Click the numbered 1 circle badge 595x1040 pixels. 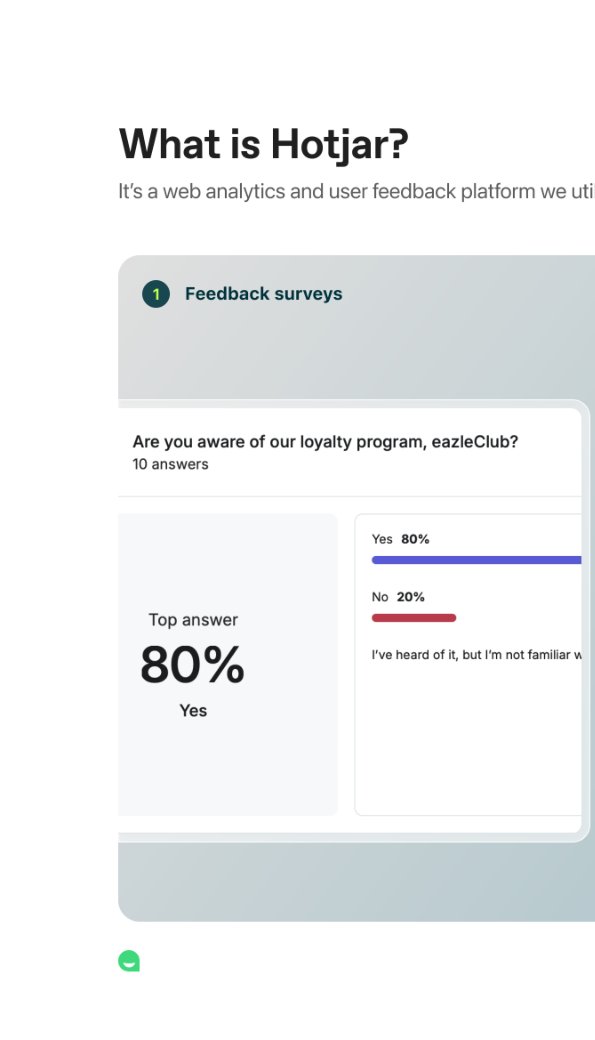click(156, 294)
